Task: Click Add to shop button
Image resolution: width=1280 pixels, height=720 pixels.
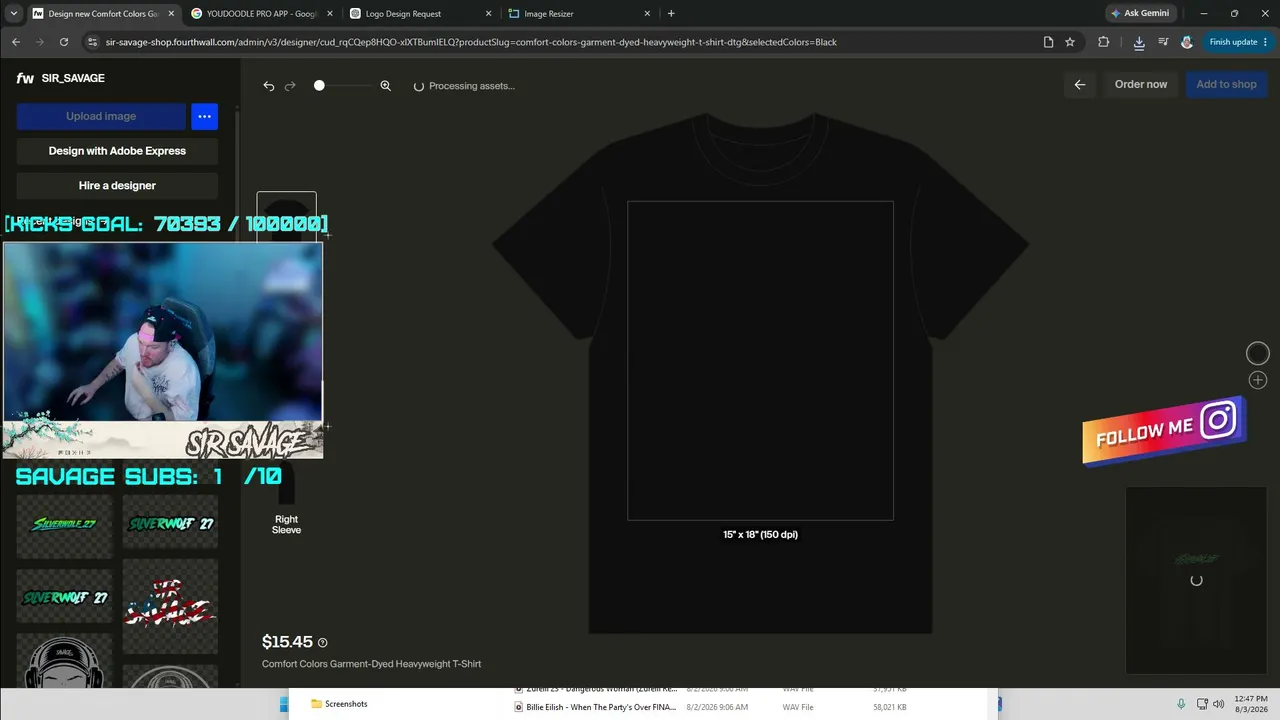Action: (1227, 84)
